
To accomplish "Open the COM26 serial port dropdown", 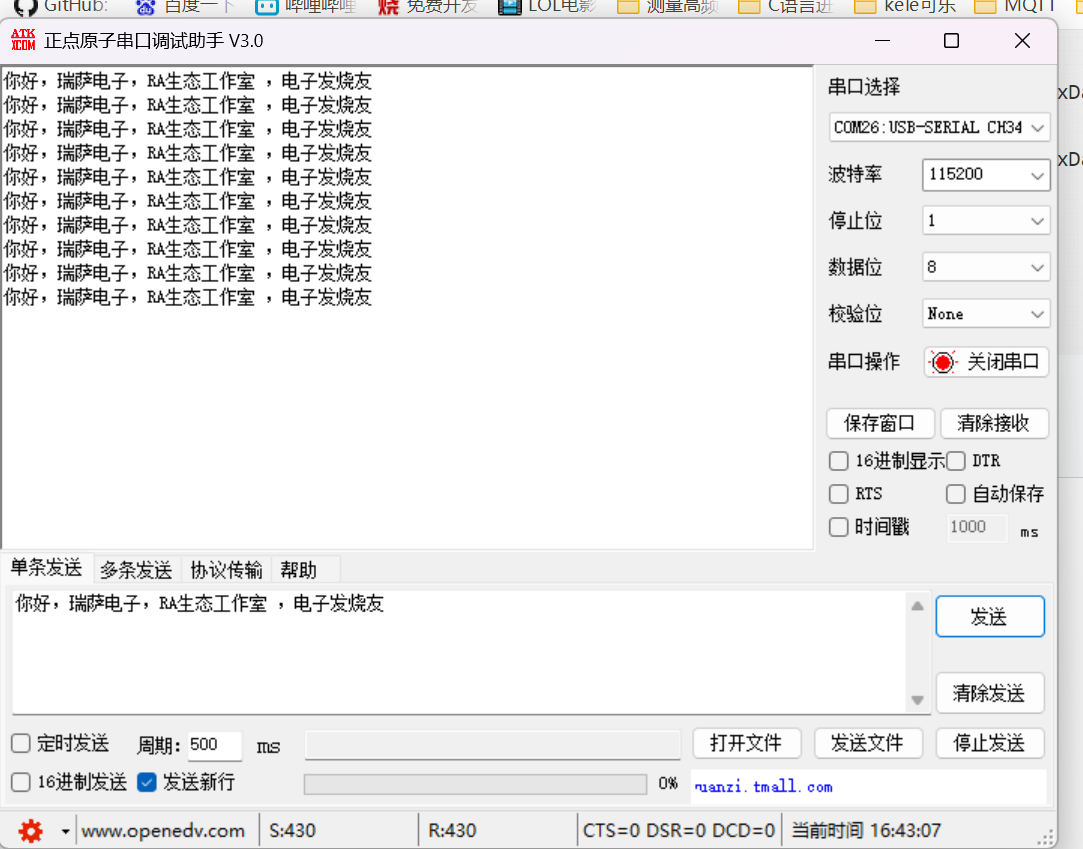I will click(939, 128).
